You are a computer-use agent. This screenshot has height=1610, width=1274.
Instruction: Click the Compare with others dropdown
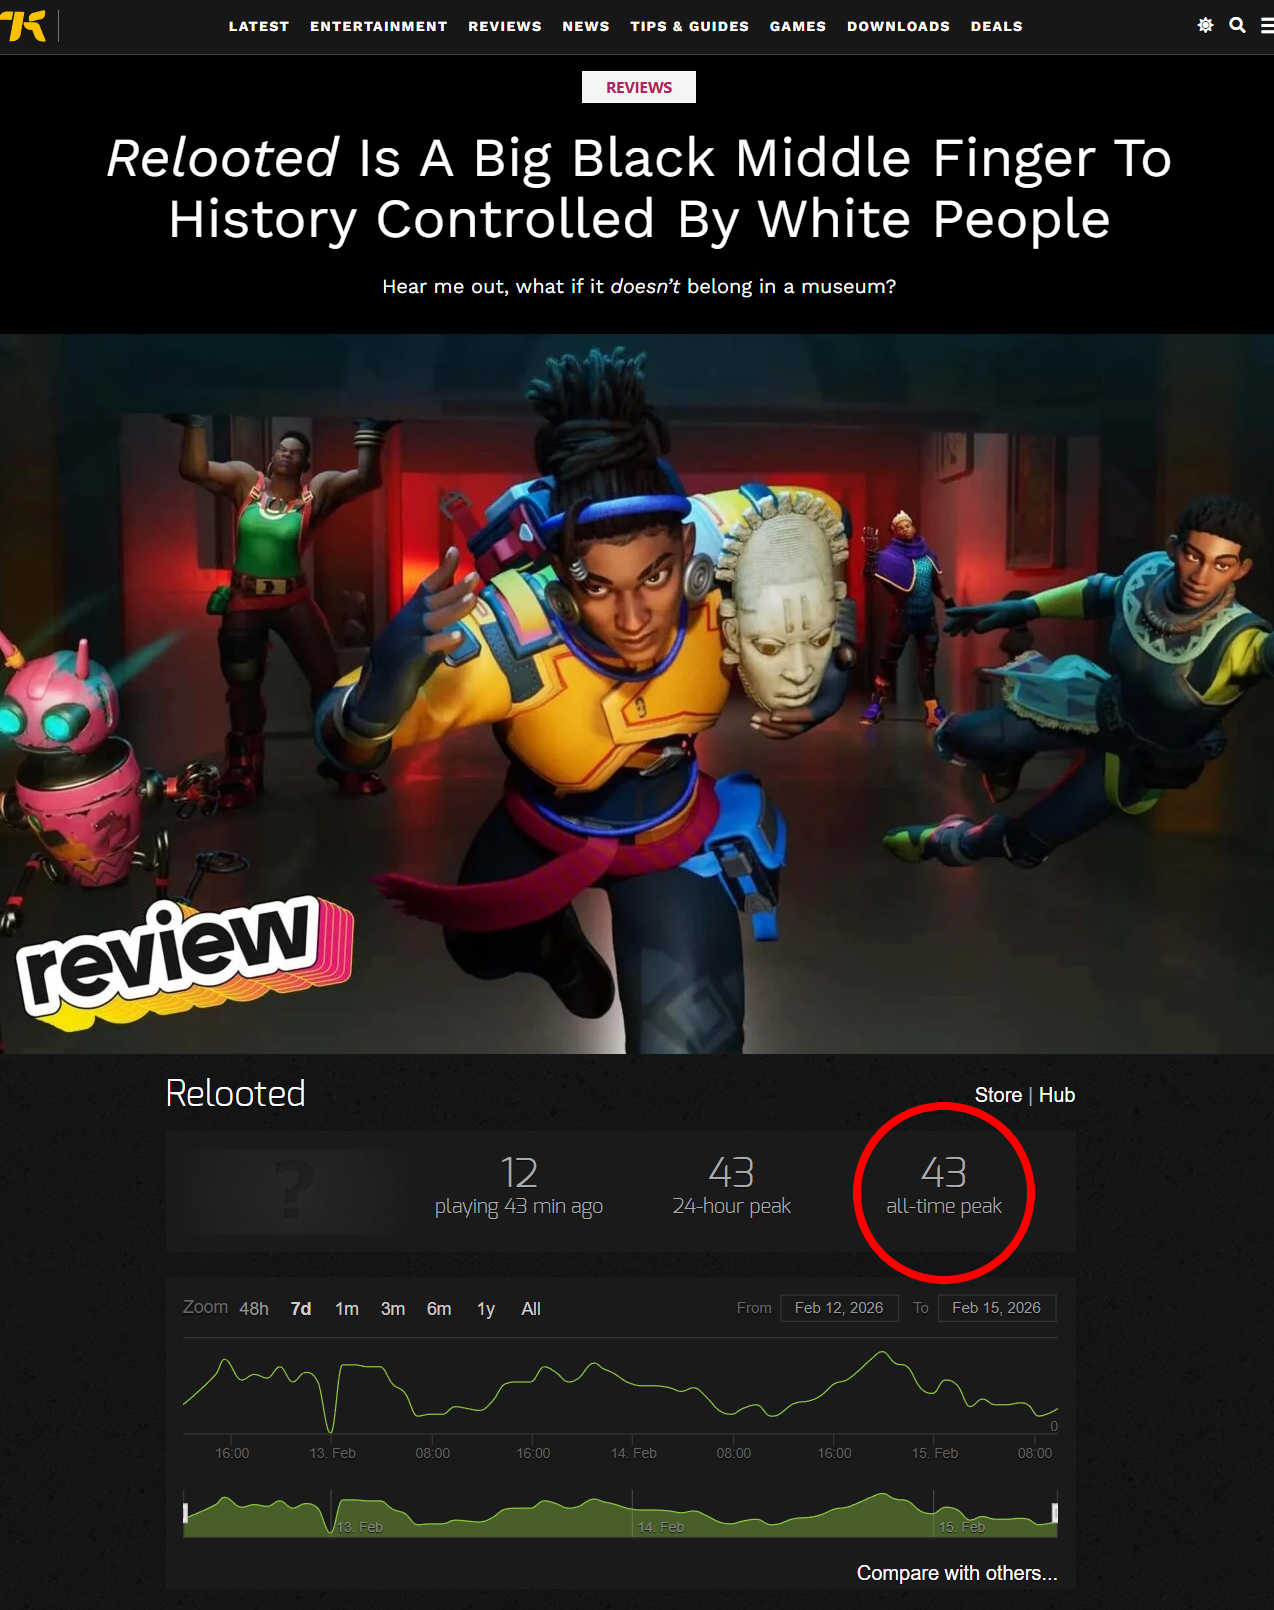tap(957, 1573)
